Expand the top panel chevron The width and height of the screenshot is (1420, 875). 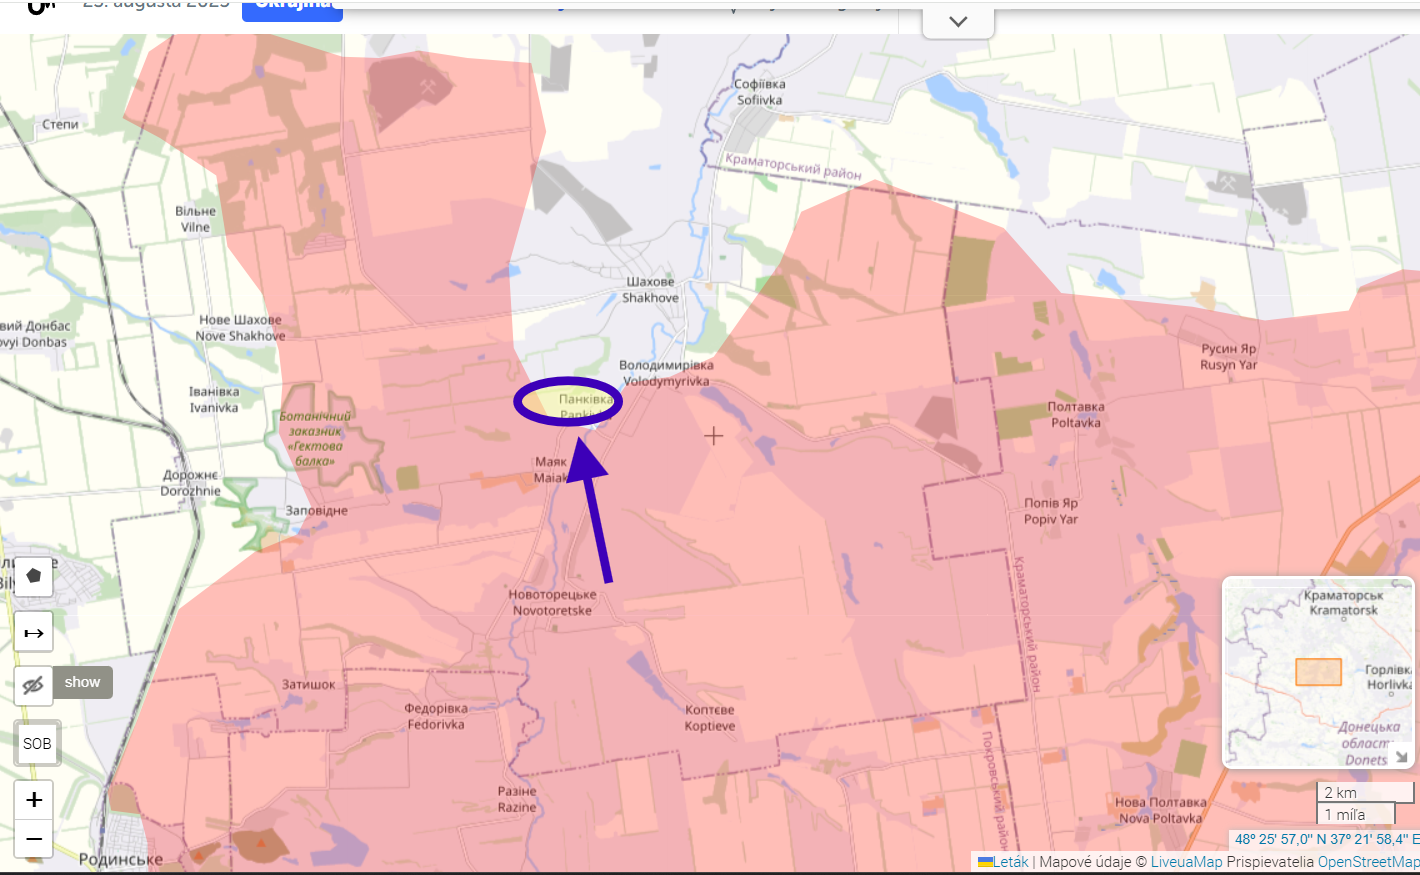(x=958, y=22)
